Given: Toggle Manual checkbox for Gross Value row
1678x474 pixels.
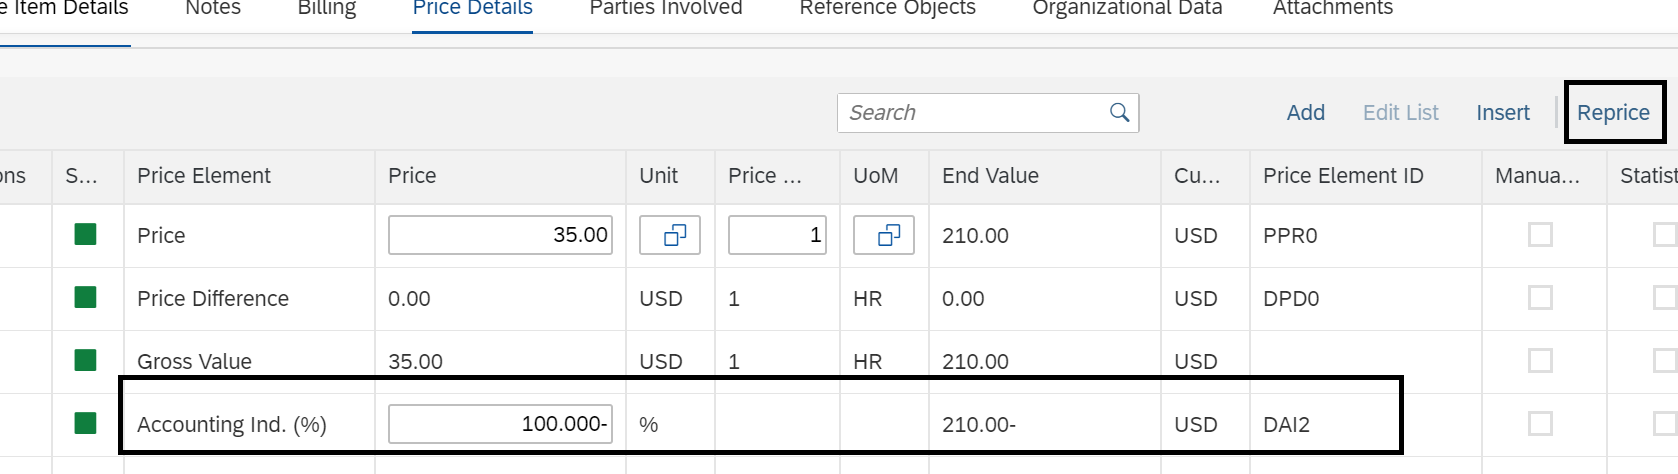Looking at the screenshot, I should 1541,360.
